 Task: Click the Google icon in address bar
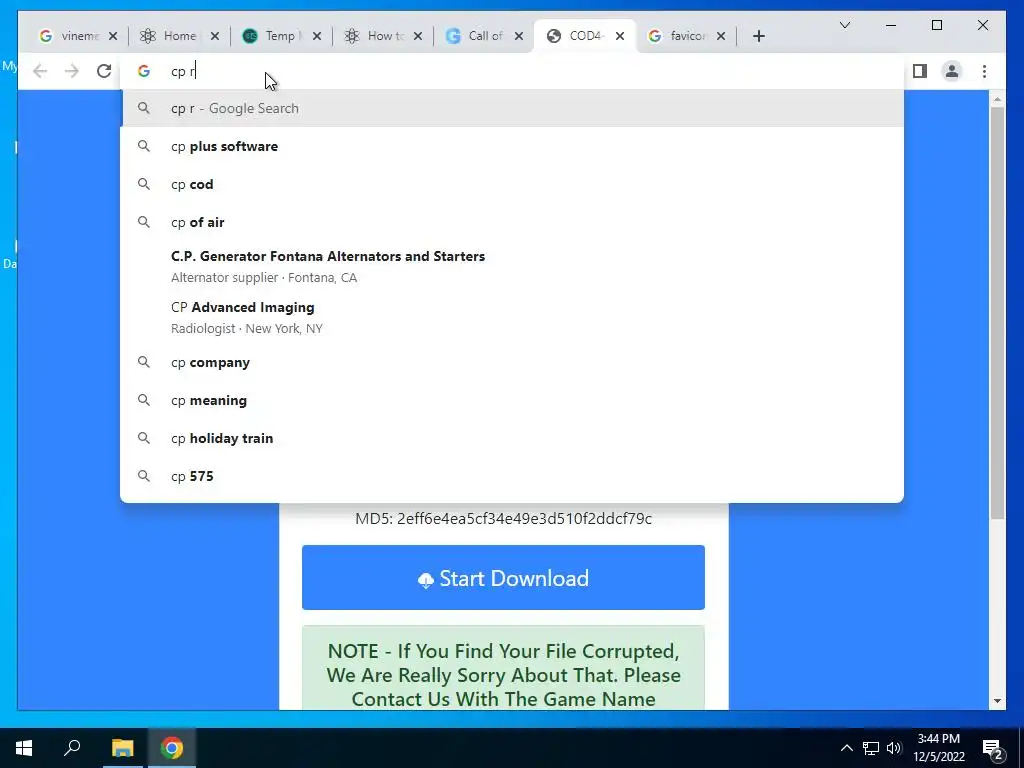(144, 71)
